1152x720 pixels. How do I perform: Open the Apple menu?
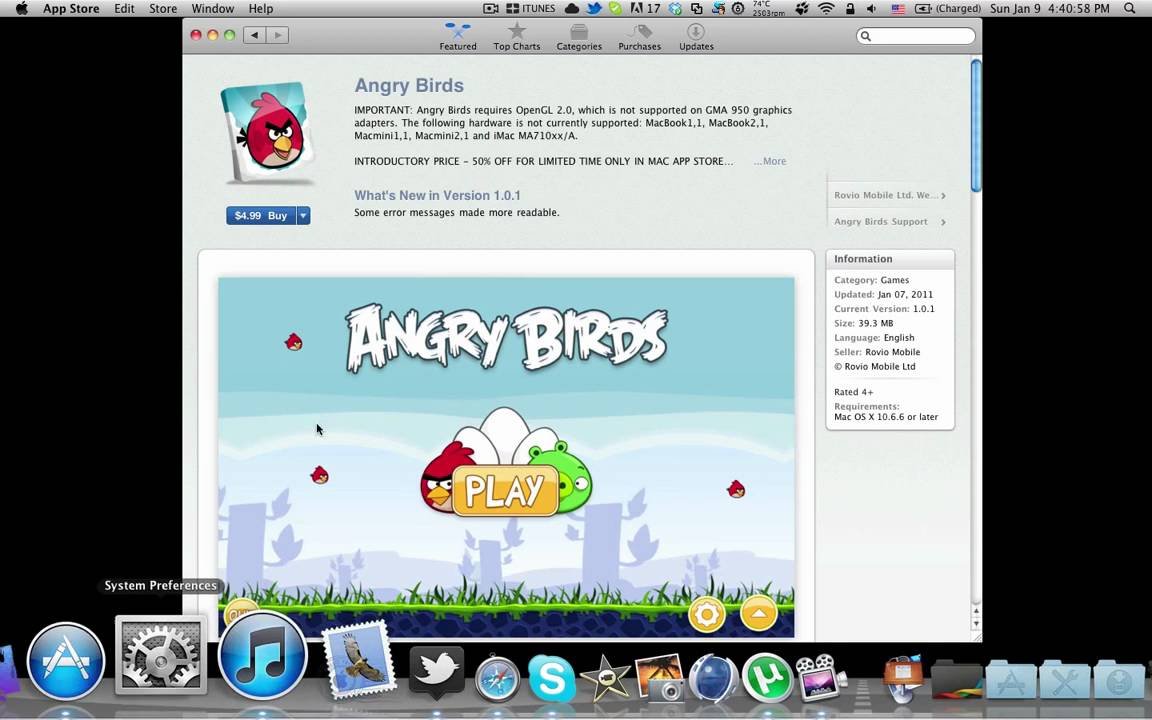pyautogui.click(x=21, y=9)
